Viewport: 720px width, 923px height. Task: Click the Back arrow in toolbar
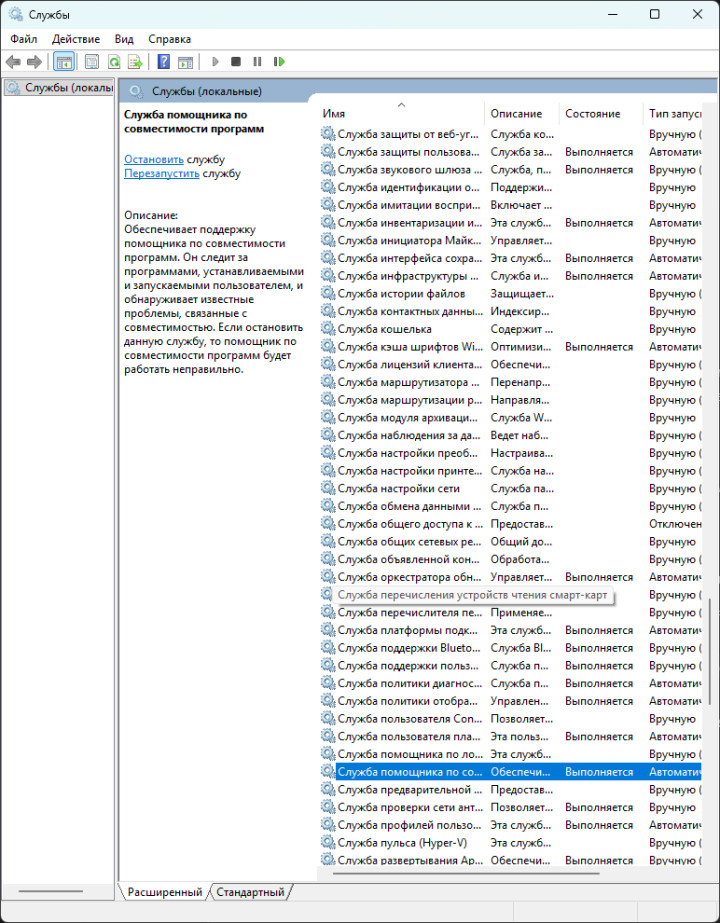[13, 62]
